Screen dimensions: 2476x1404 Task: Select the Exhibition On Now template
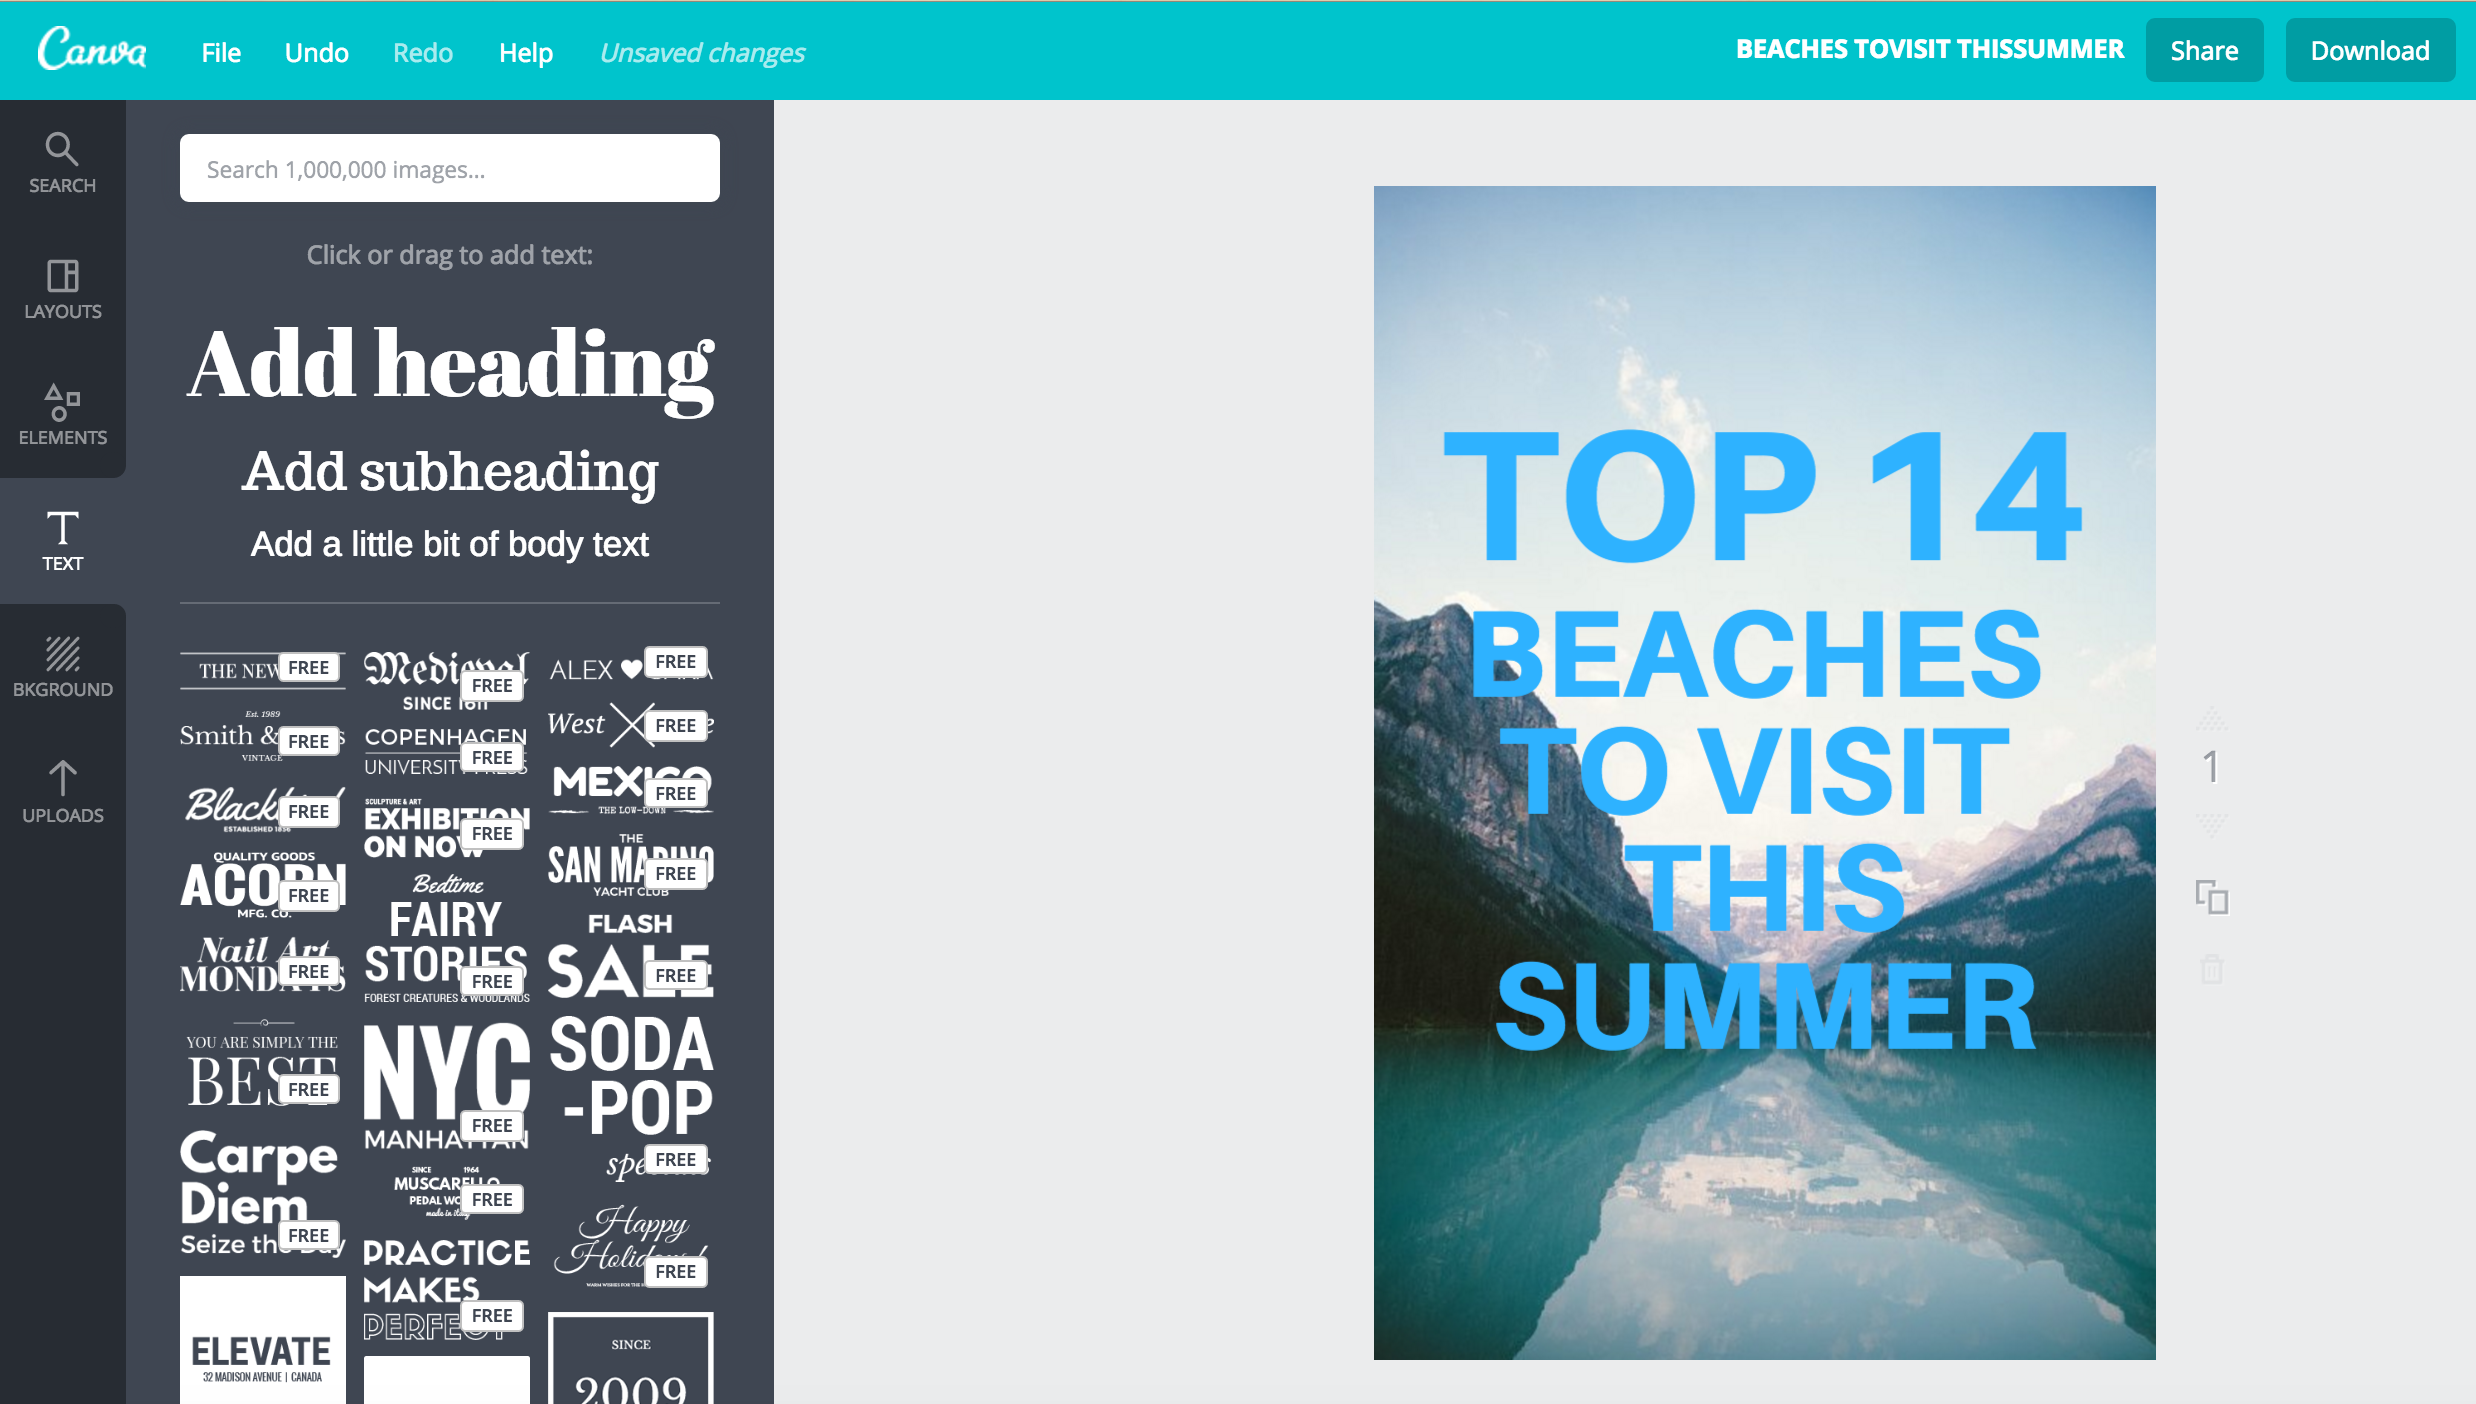[x=446, y=828]
